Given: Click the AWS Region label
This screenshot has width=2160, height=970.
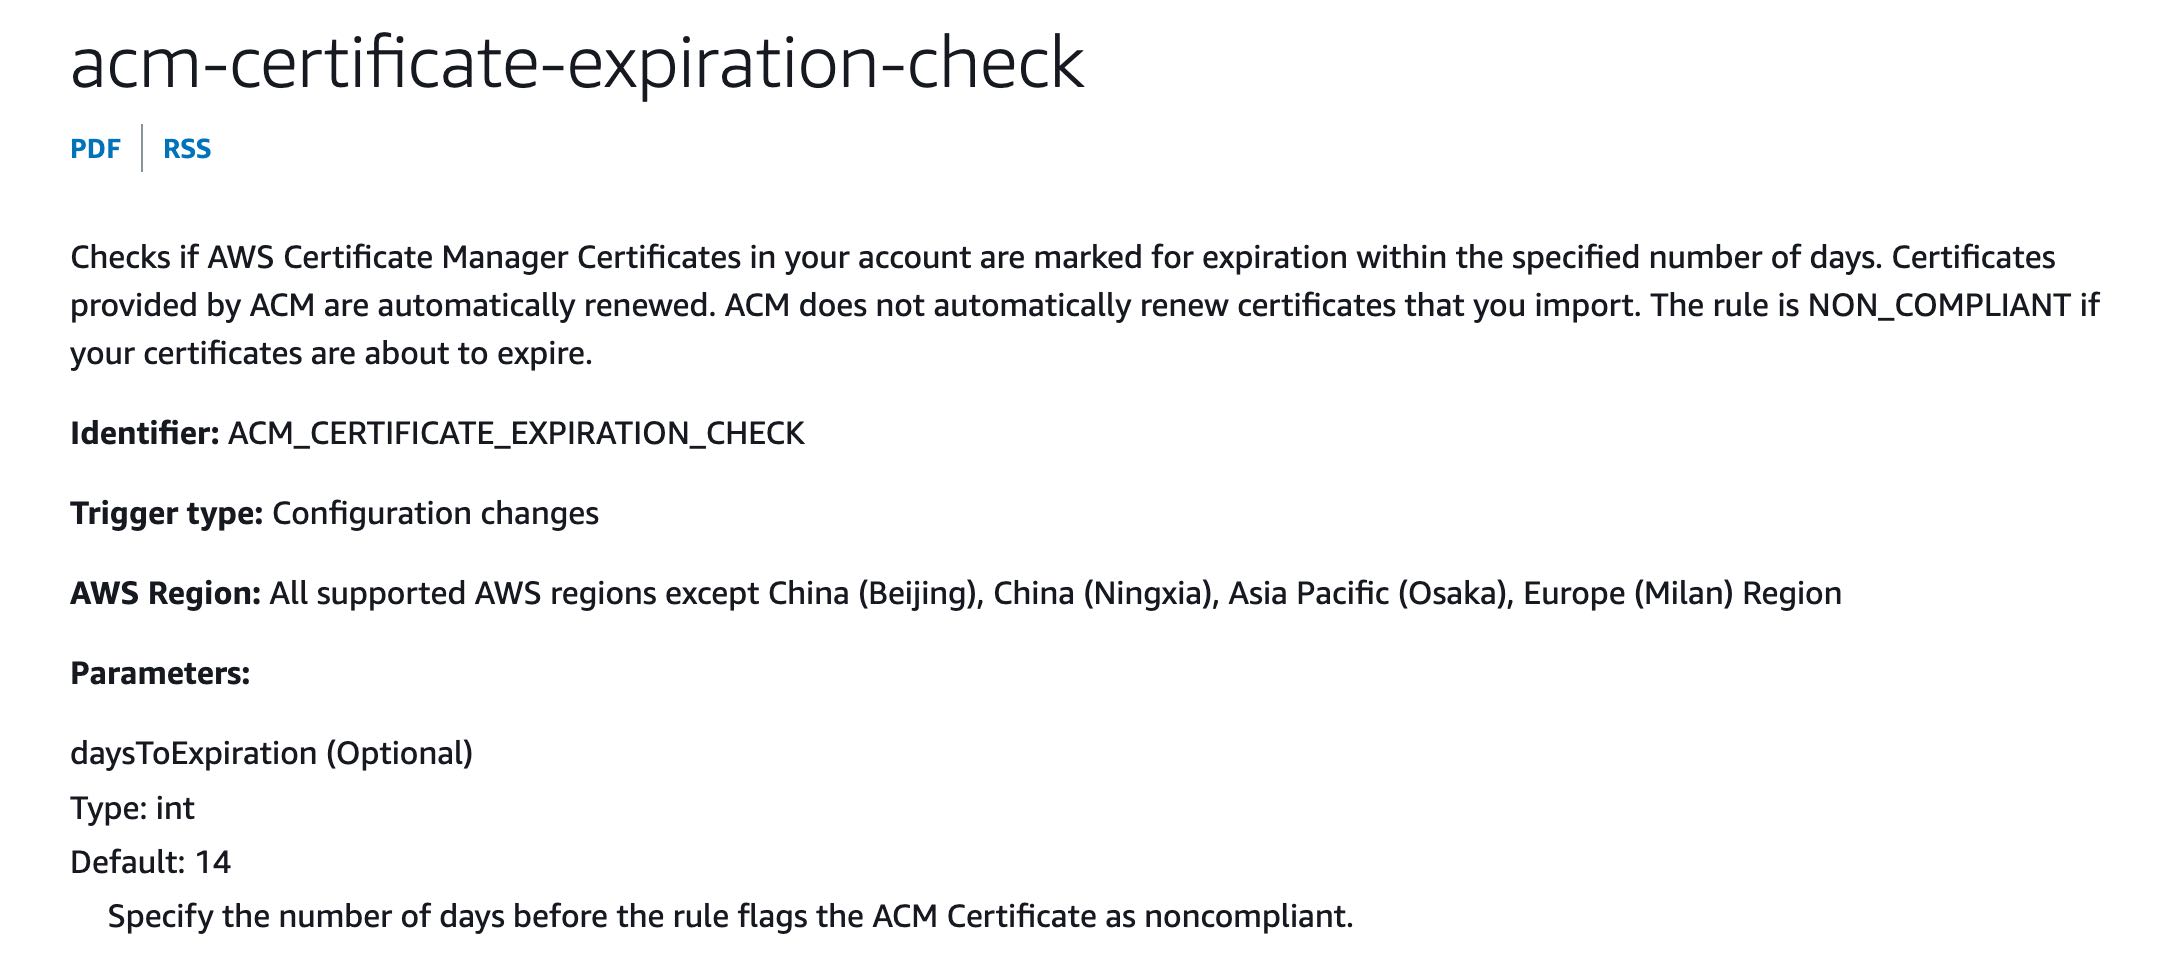Looking at the screenshot, I should click(x=165, y=593).
